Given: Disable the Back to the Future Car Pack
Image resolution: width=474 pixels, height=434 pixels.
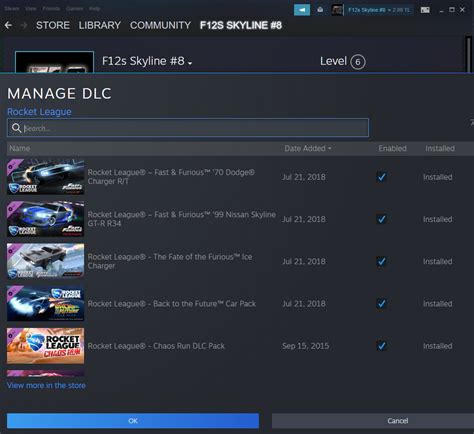Looking at the screenshot, I should coord(381,304).
